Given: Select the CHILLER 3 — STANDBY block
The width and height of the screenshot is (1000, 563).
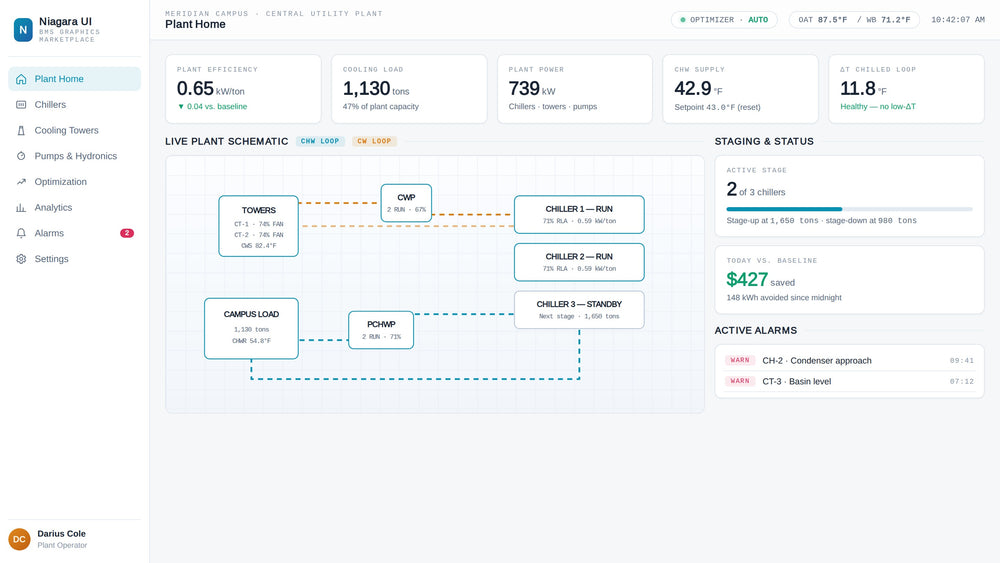Looking at the screenshot, I should click(x=579, y=310).
